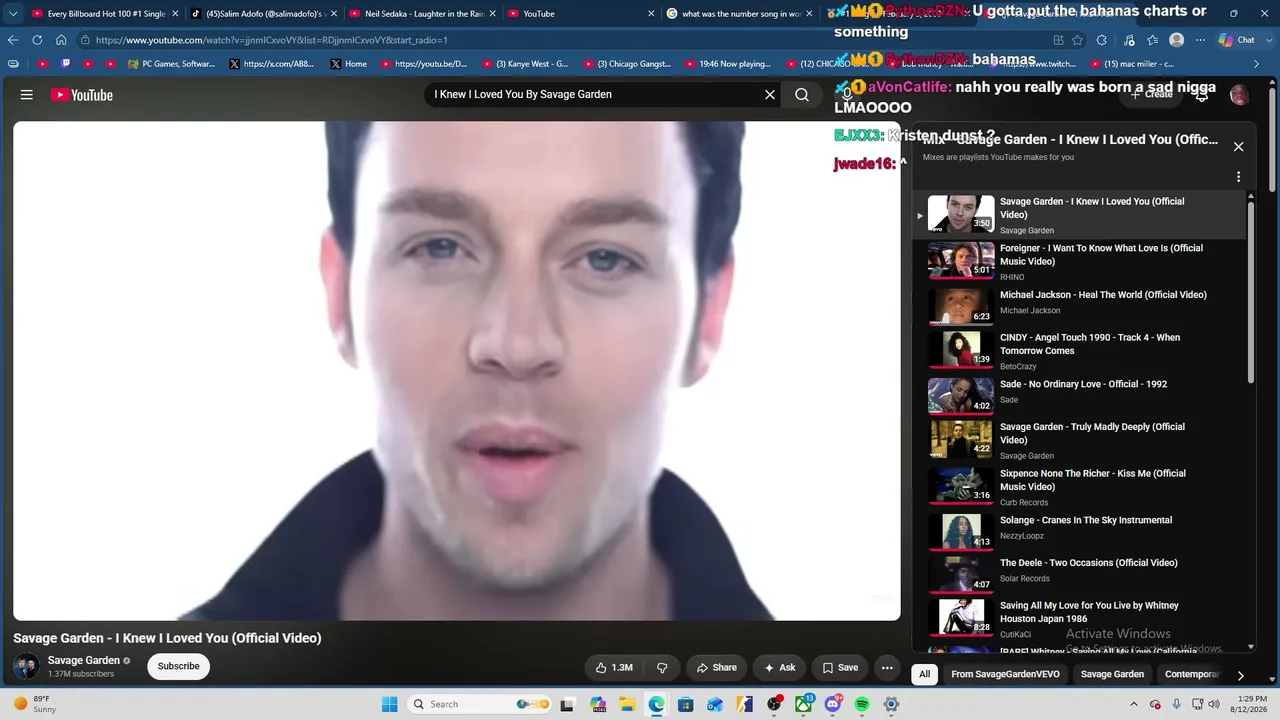Play Foreigner - I Want To Know What Love Is
1280x720 pixels.
[1080, 261]
